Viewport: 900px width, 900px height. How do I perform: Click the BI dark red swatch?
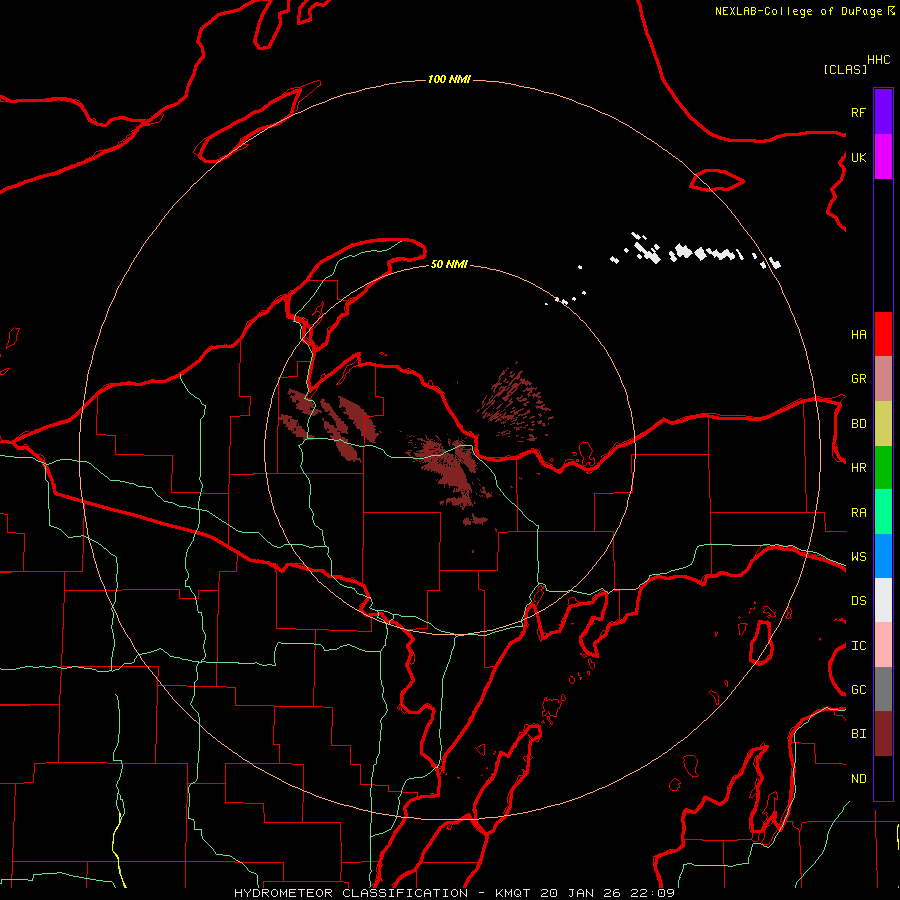pos(883,734)
